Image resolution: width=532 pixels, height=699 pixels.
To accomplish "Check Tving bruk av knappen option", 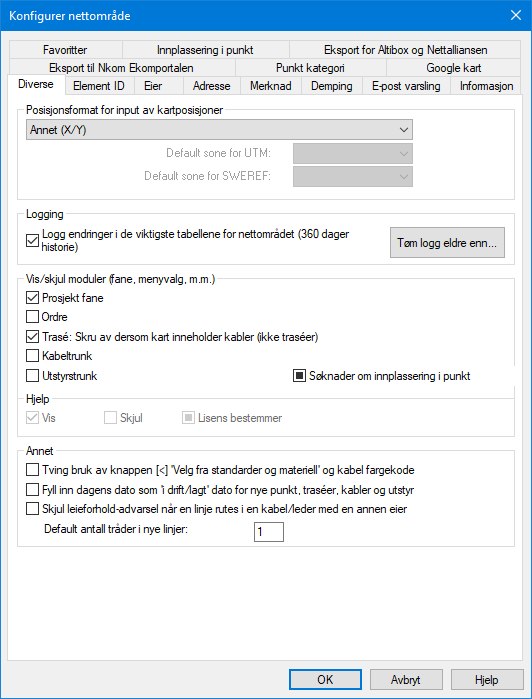I will 32,469.
